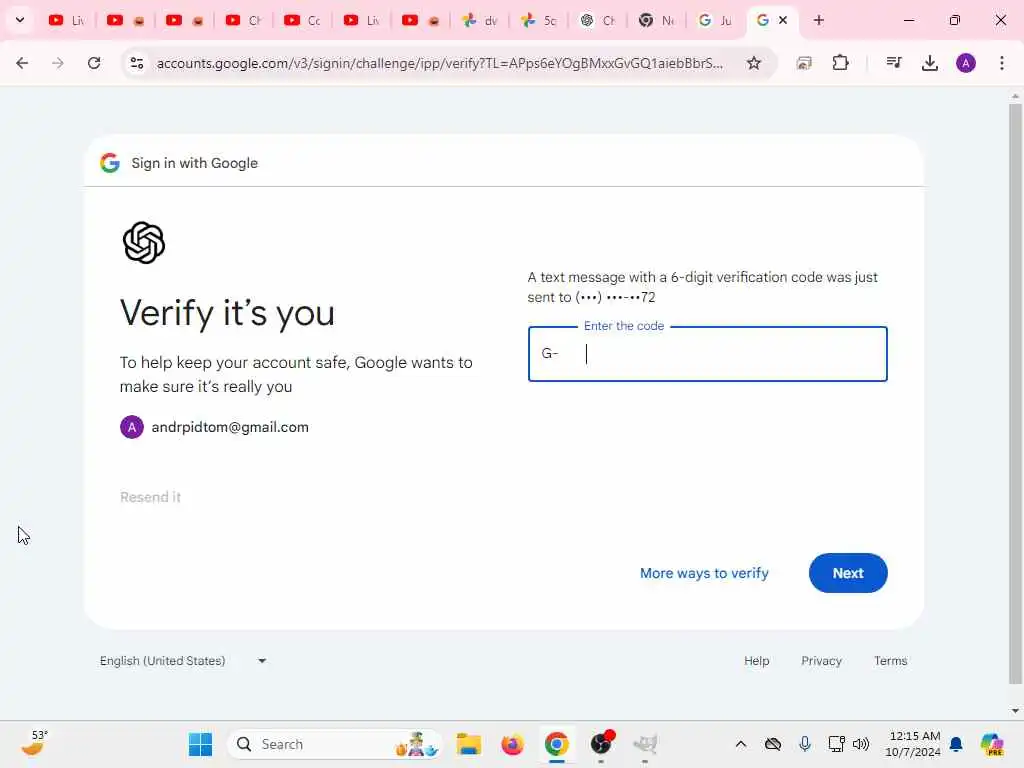Image resolution: width=1024 pixels, height=768 pixels.
Task: Open File Explorer from taskbar
Action: point(468,744)
